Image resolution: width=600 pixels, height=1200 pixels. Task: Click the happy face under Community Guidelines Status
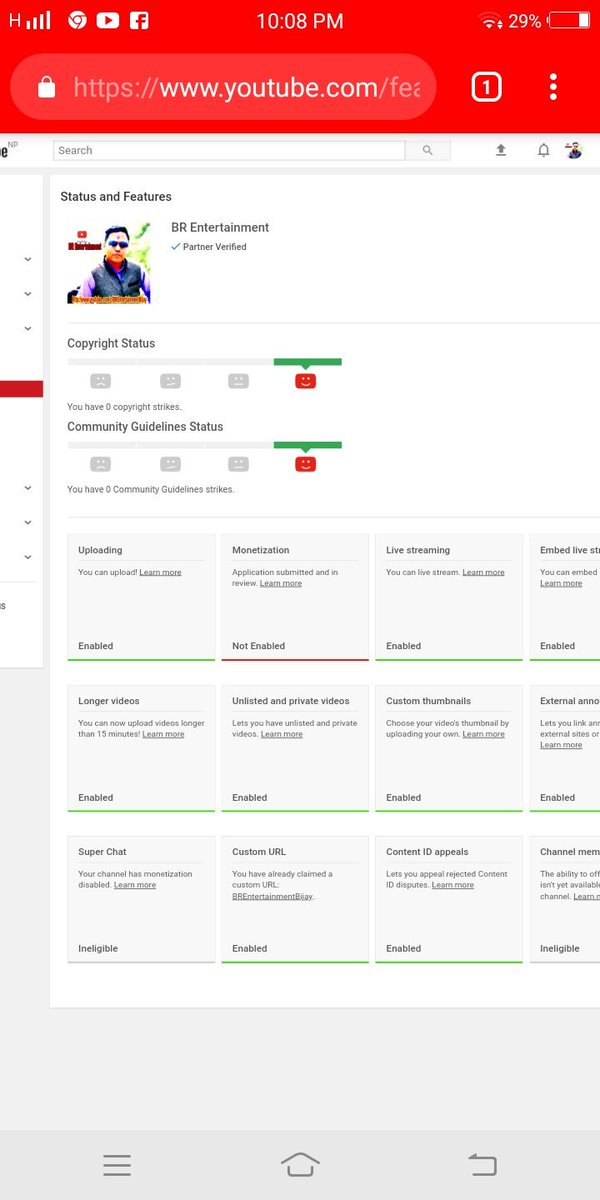pos(306,464)
